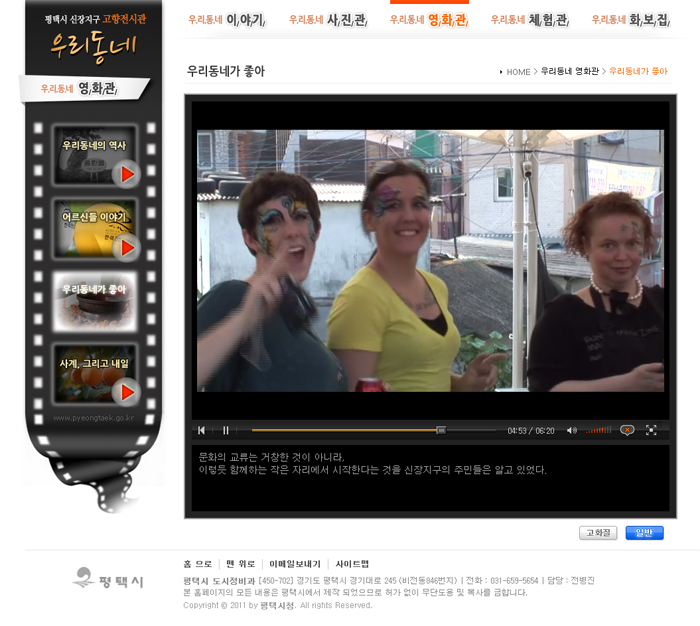
Task: Click the video seek progress bar
Action: [370, 430]
